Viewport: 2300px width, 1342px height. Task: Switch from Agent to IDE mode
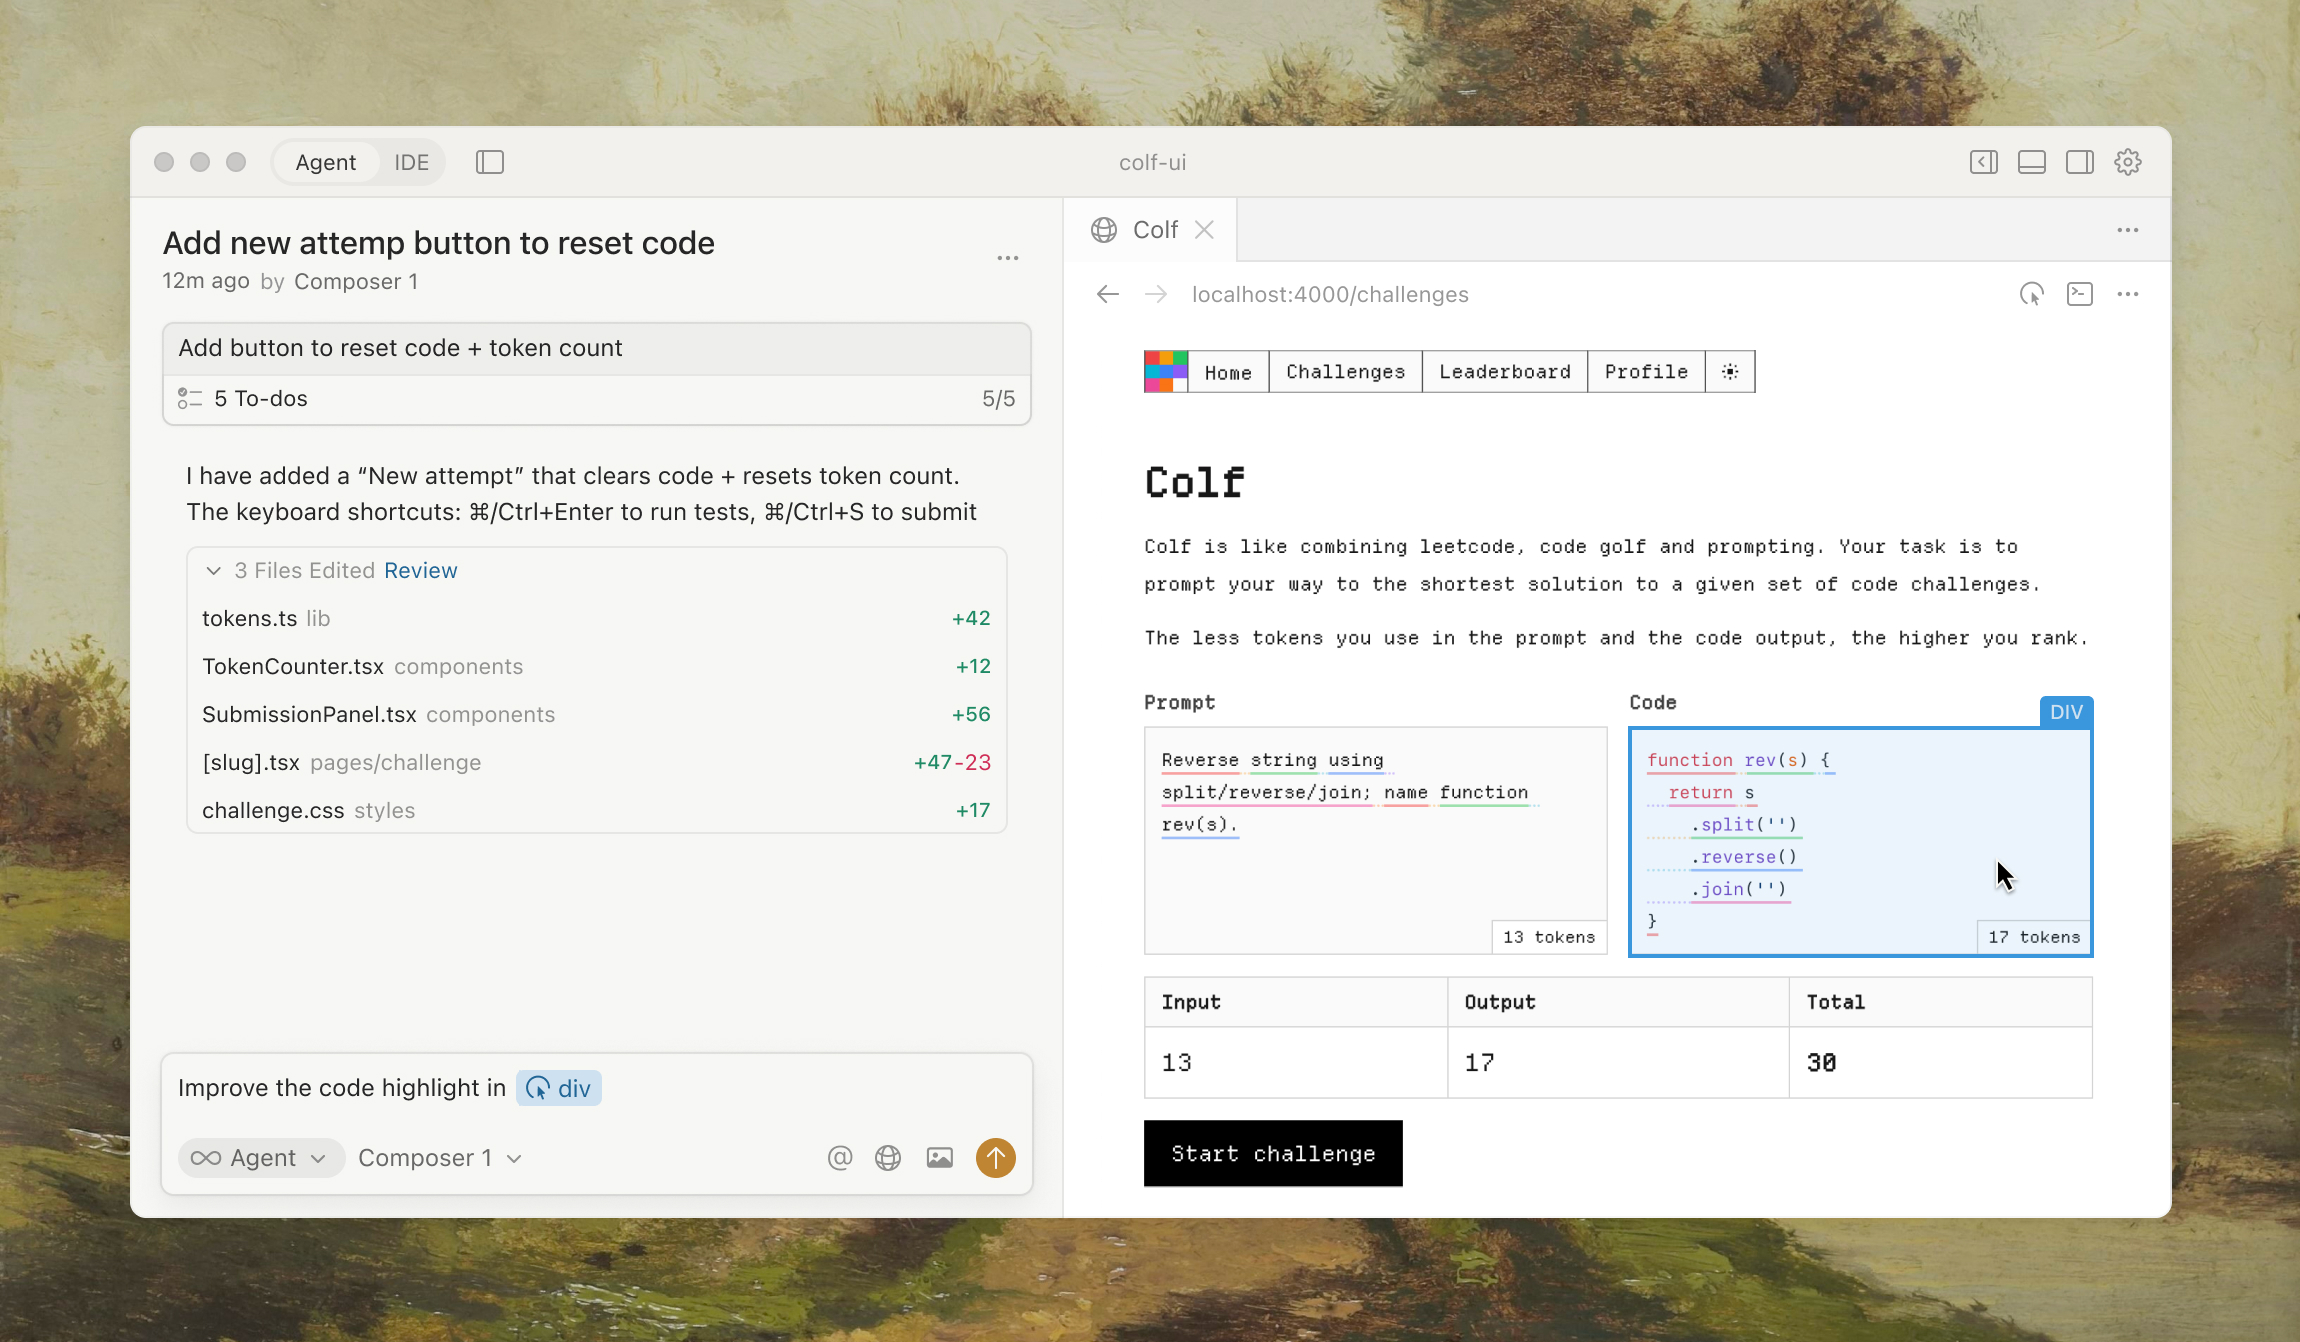point(410,161)
